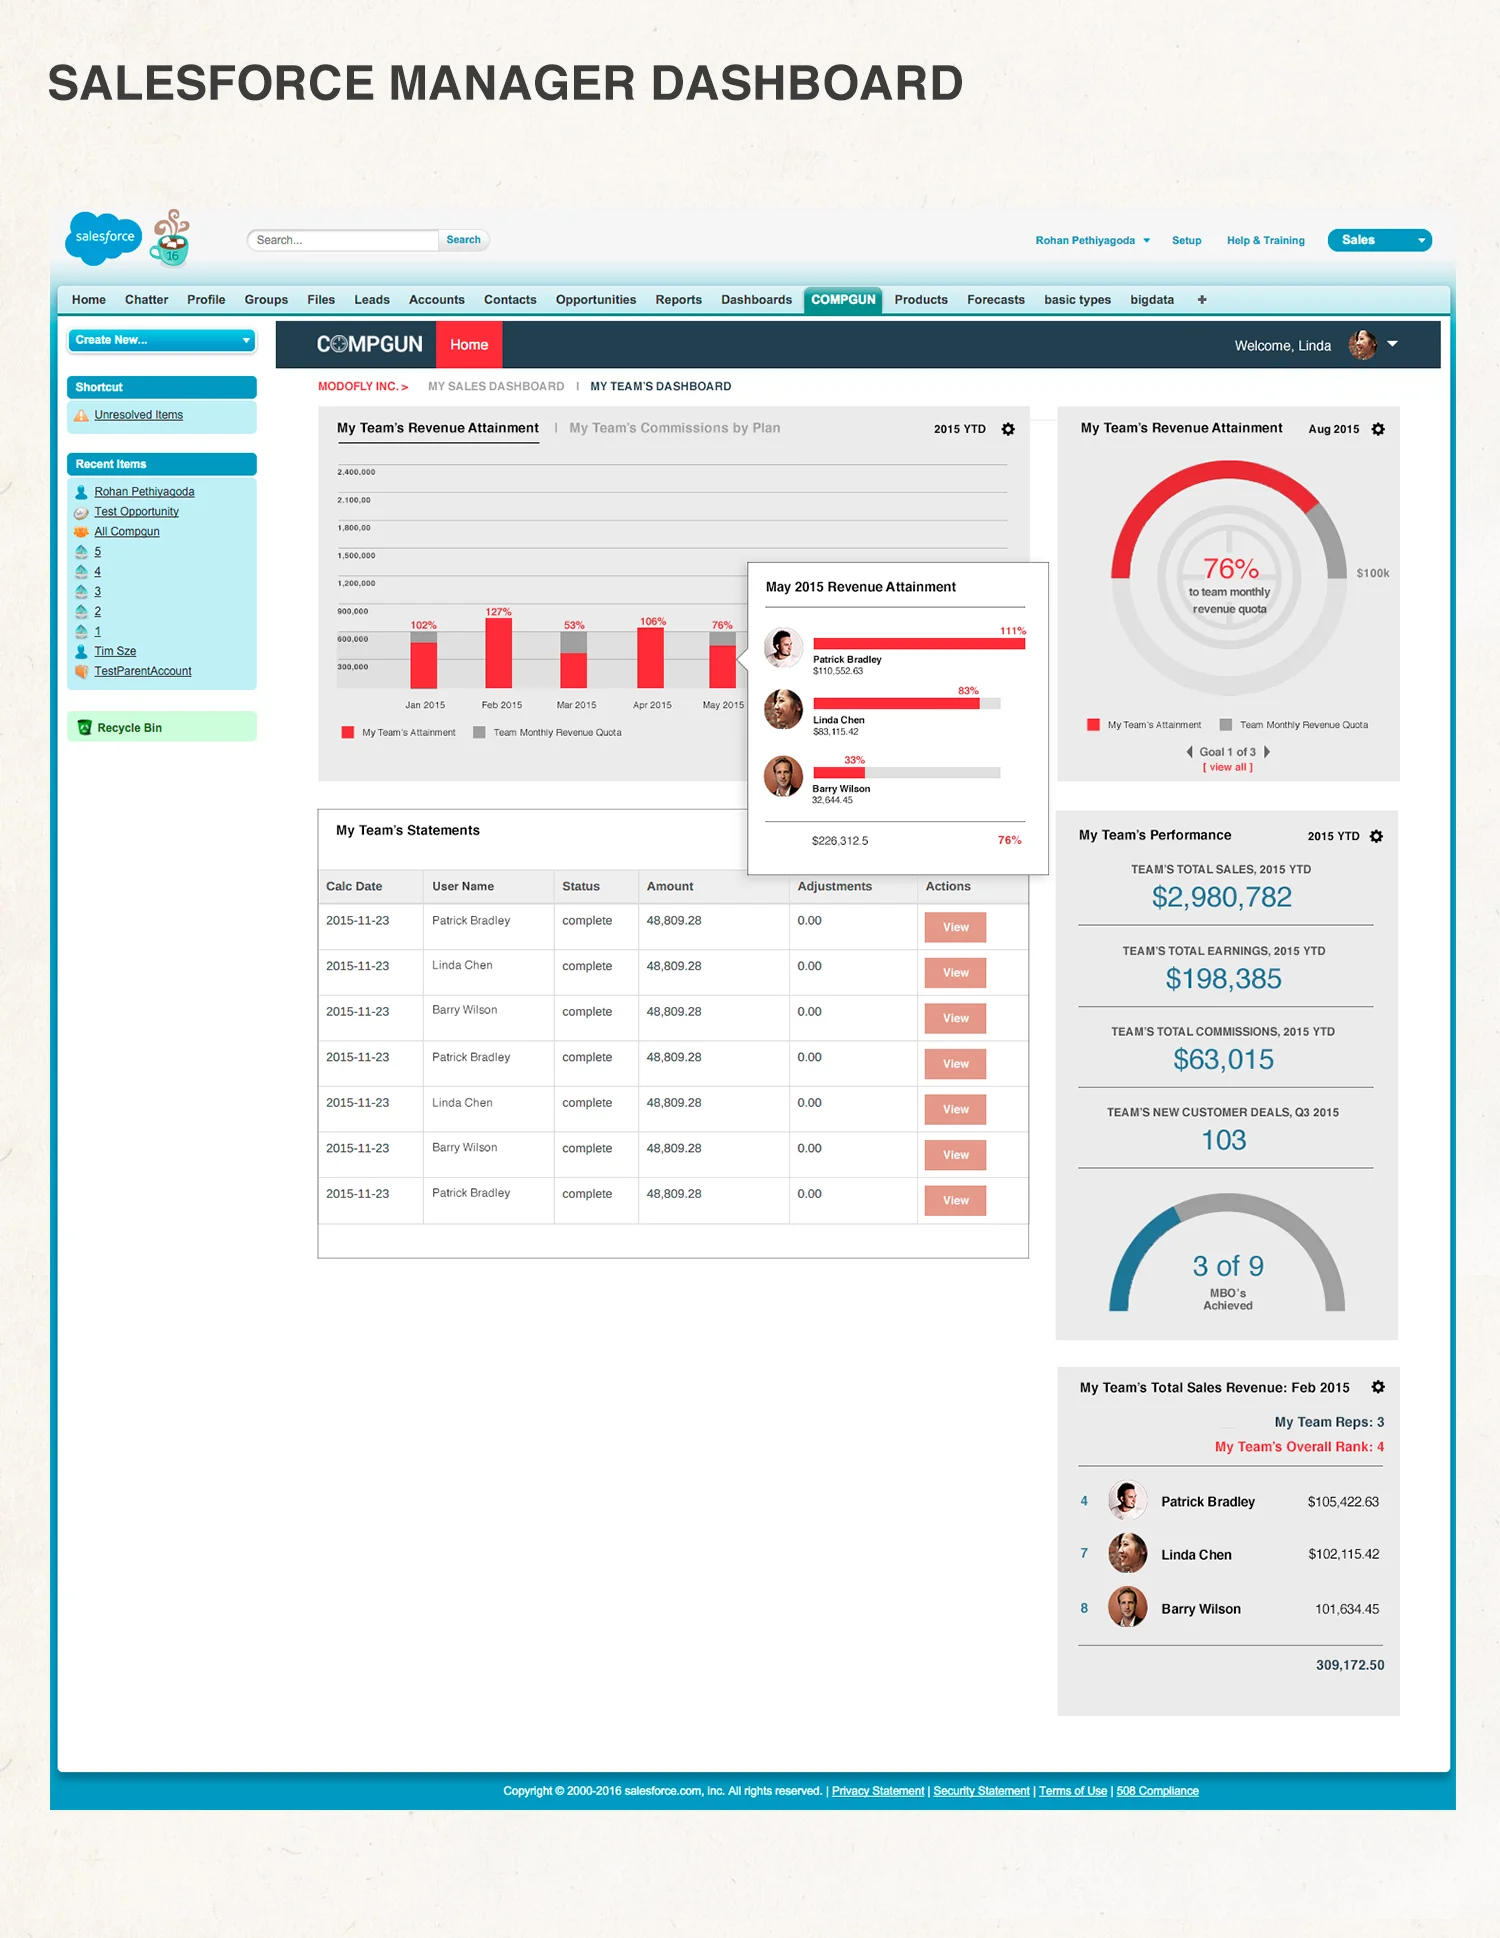This screenshot has height=1938, width=1500.
Task: Click Barry Wilson's avatar in sales revenue ranking
Action: (x=1127, y=1608)
